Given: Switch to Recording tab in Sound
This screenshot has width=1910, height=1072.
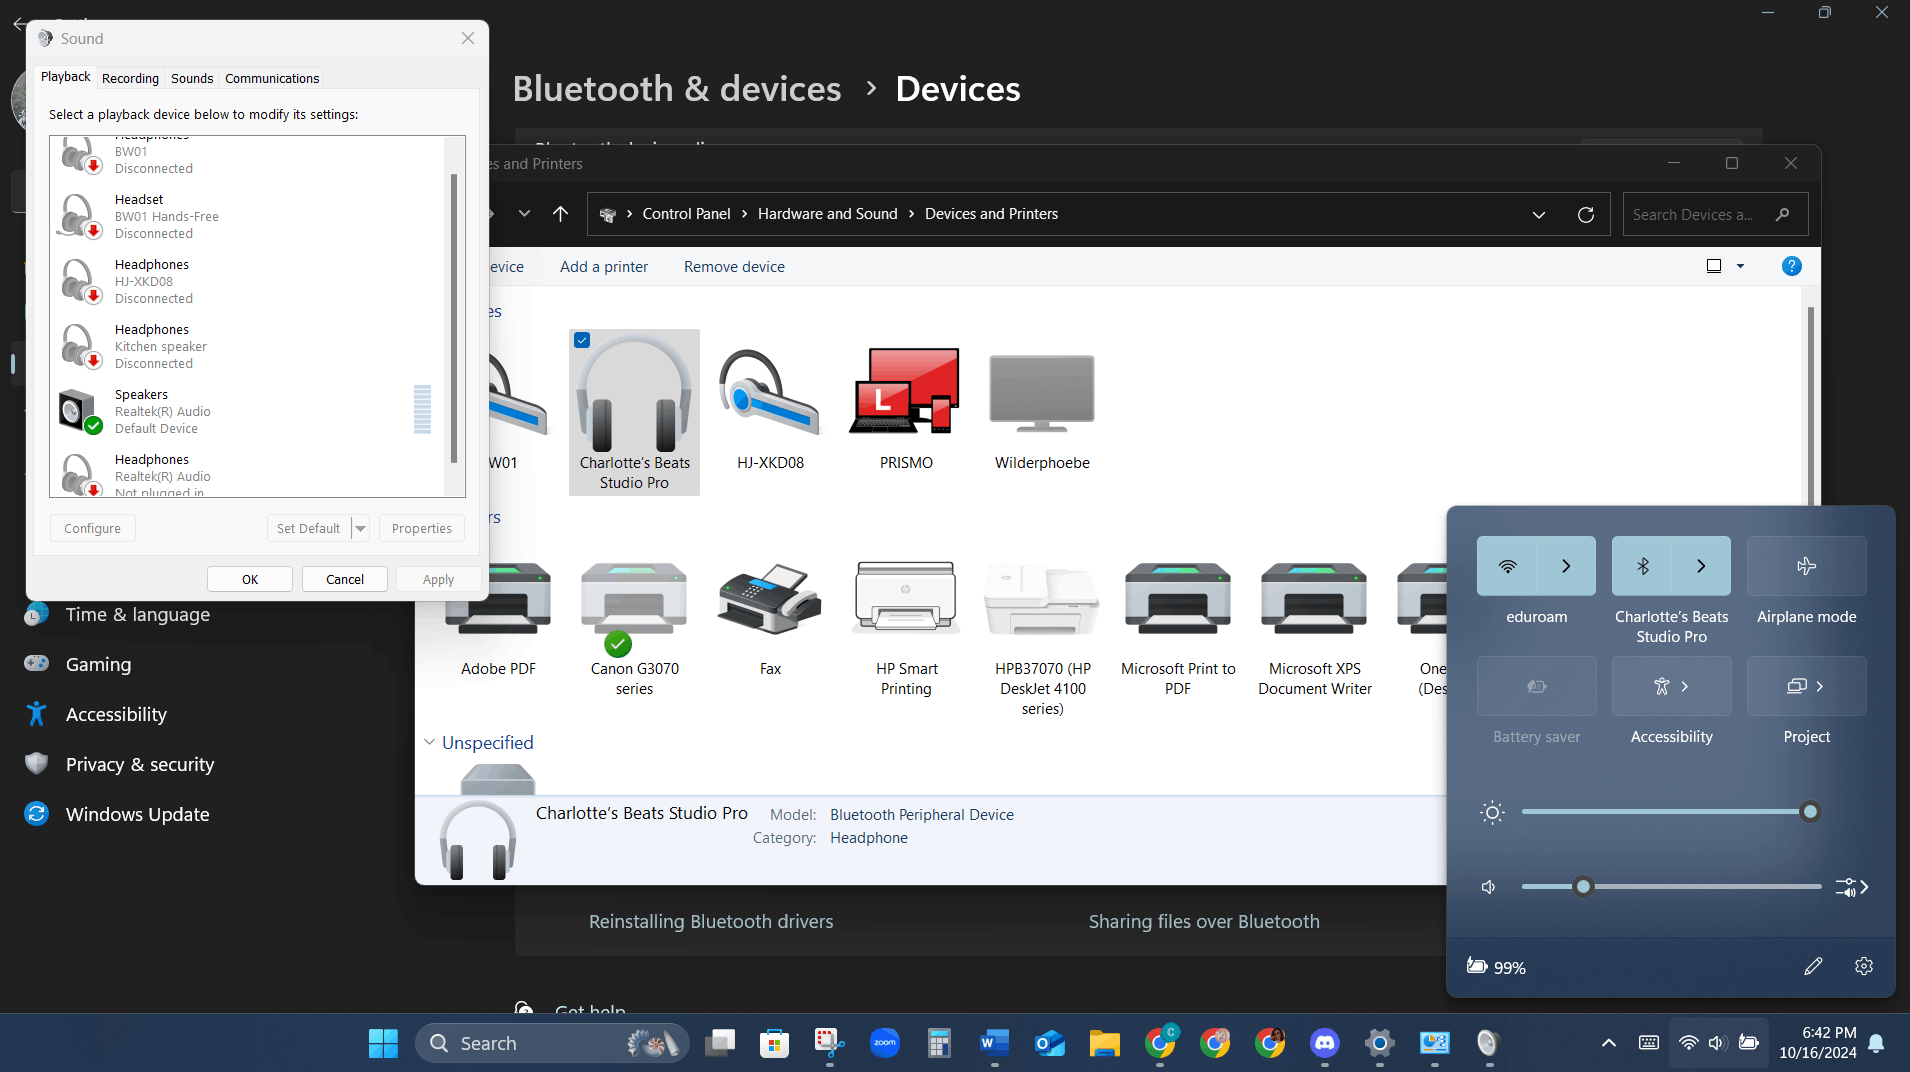Looking at the screenshot, I should (x=130, y=78).
